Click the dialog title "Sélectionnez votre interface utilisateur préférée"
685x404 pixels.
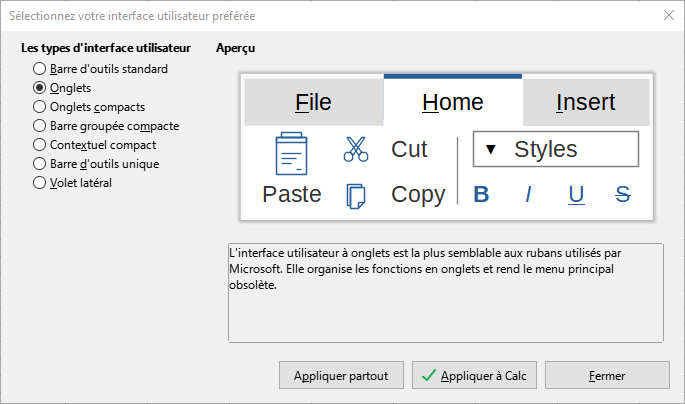(132, 16)
